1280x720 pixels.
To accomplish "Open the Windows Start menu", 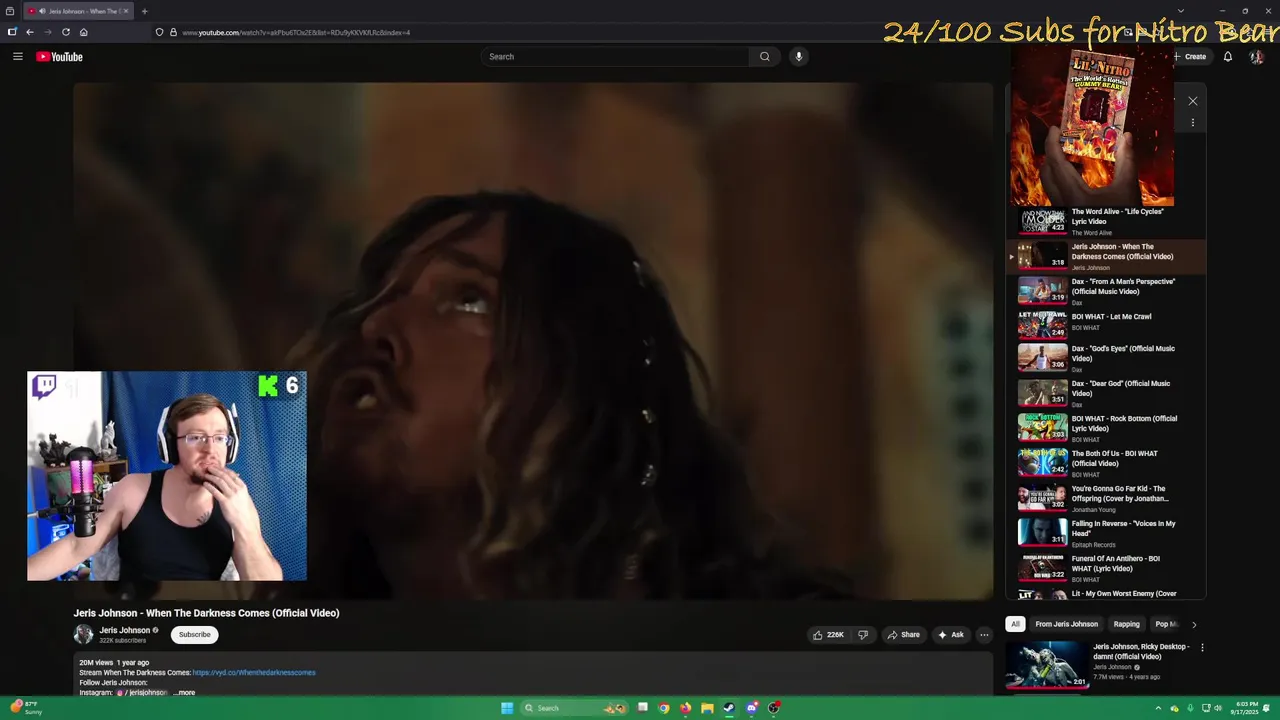I will coord(507,708).
